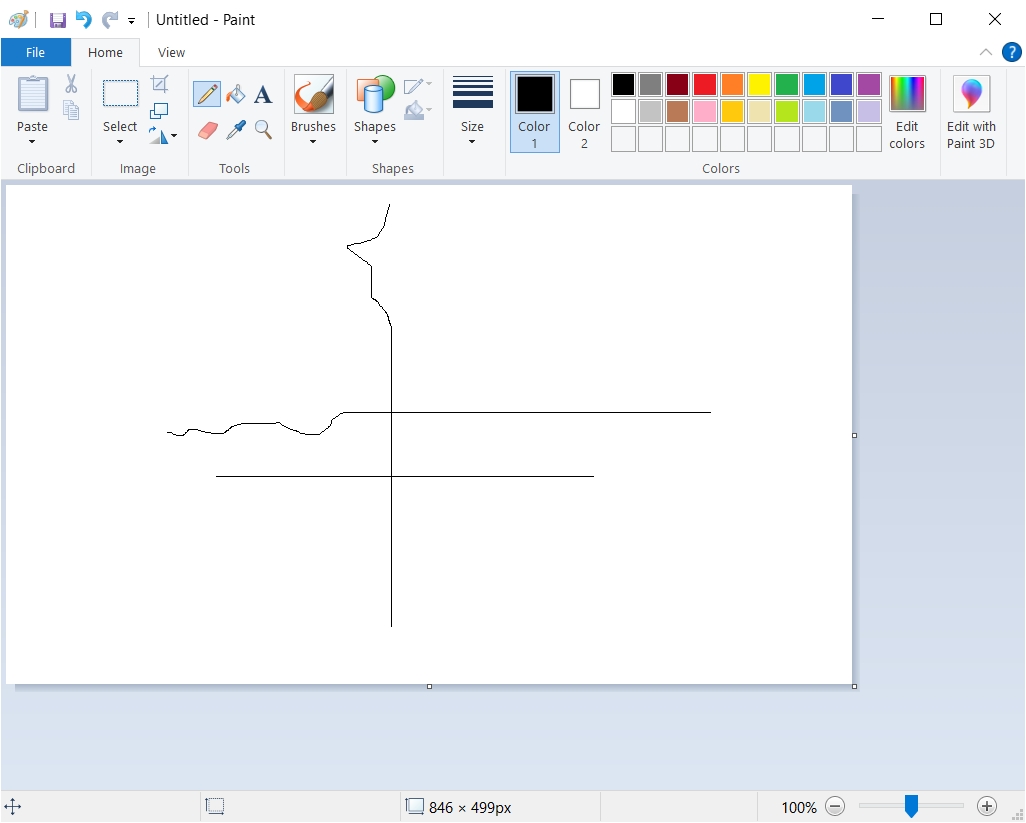Collapse the ribbon with the chevron

pyautogui.click(x=985, y=52)
